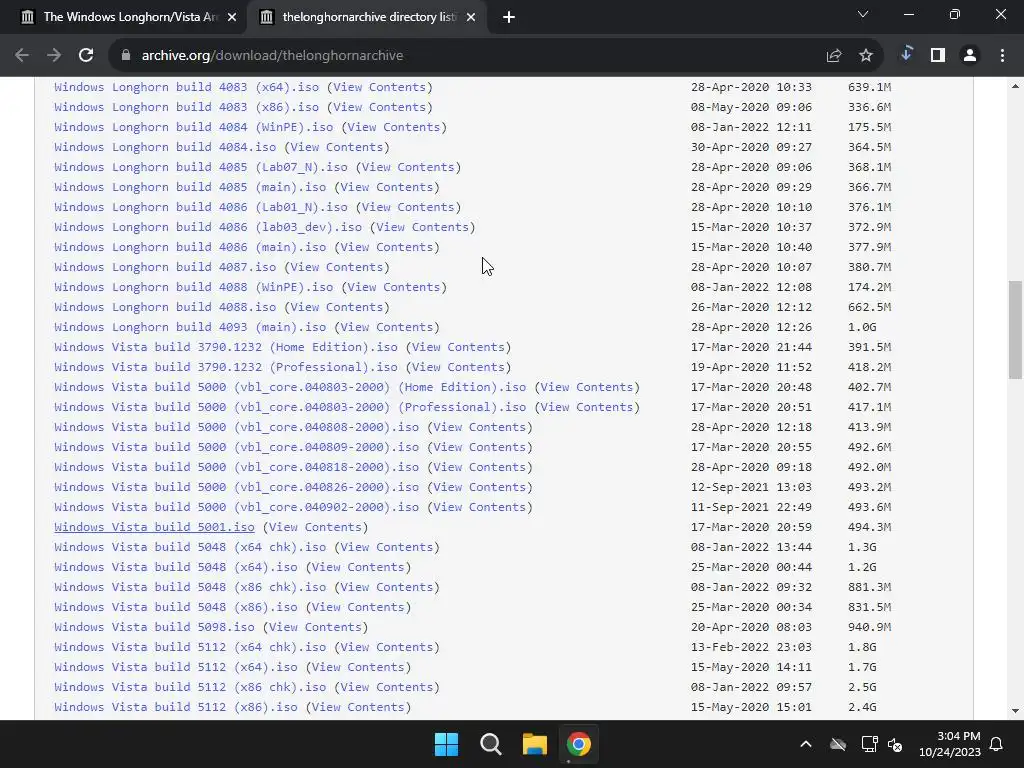The width and height of the screenshot is (1024, 768).
Task: Click the page vertical scrollbar thumb
Action: [1015, 330]
